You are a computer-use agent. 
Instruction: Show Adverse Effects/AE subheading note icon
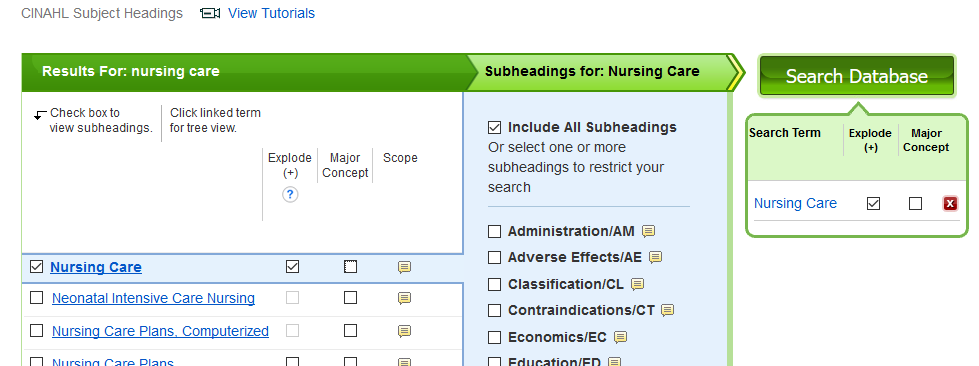click(x=655, y=257)
